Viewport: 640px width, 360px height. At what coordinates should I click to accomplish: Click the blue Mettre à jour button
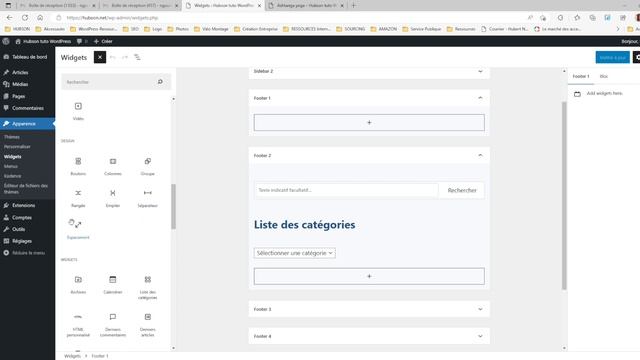612,57
